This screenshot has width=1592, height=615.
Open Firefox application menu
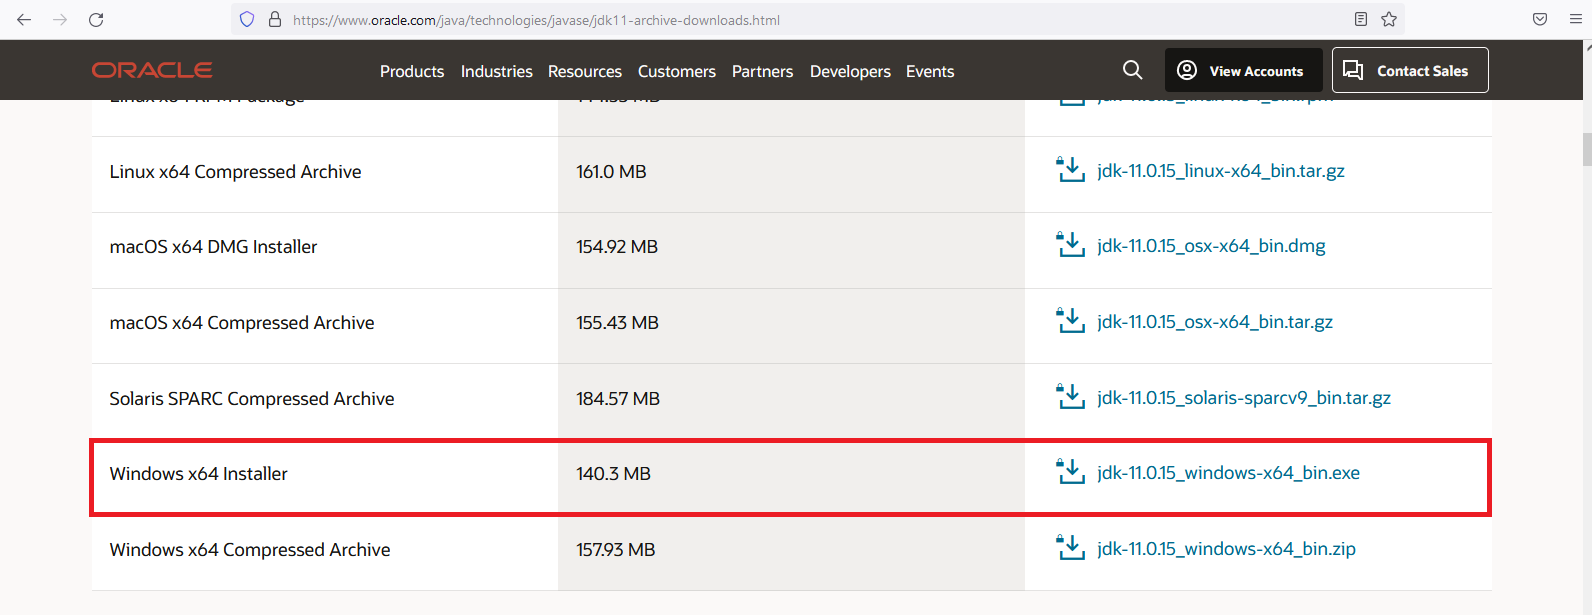(x=1575, y=20)
